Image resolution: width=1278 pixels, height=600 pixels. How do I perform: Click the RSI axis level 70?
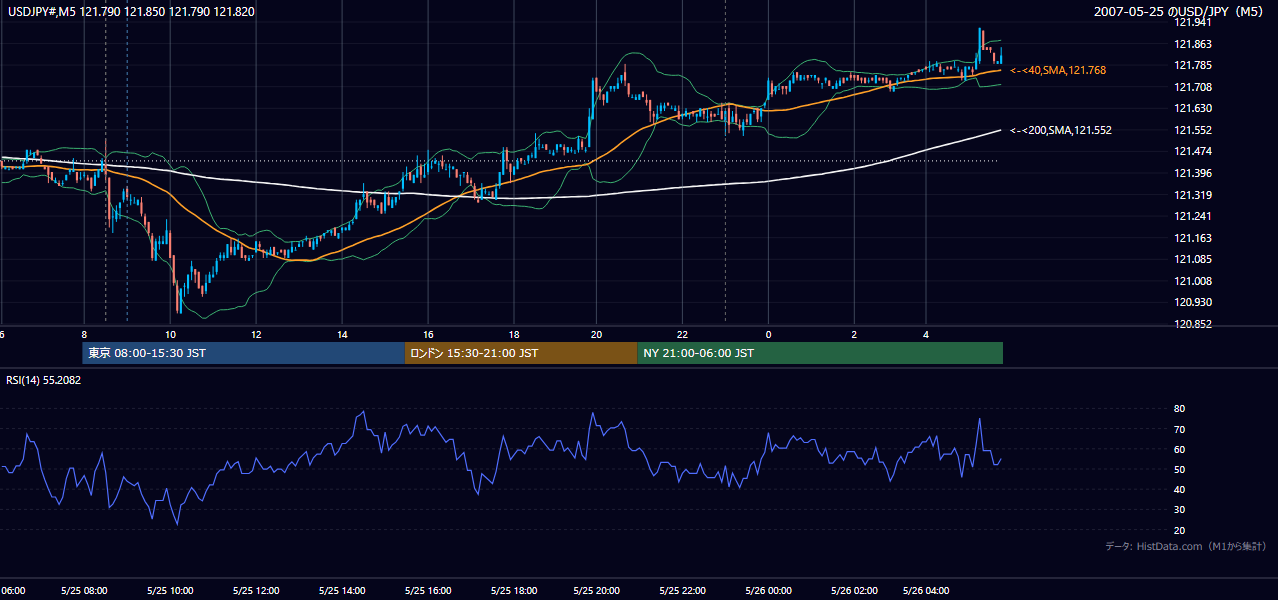[1179, 429]
